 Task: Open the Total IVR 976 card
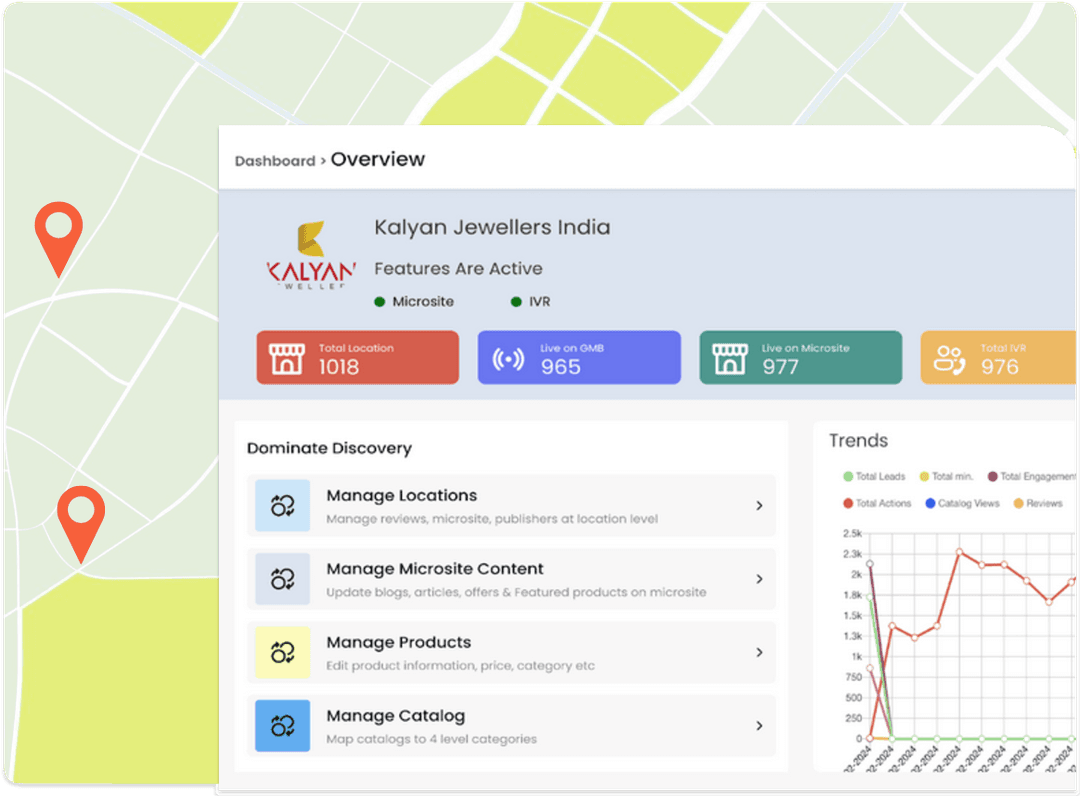tap(998, 357)
